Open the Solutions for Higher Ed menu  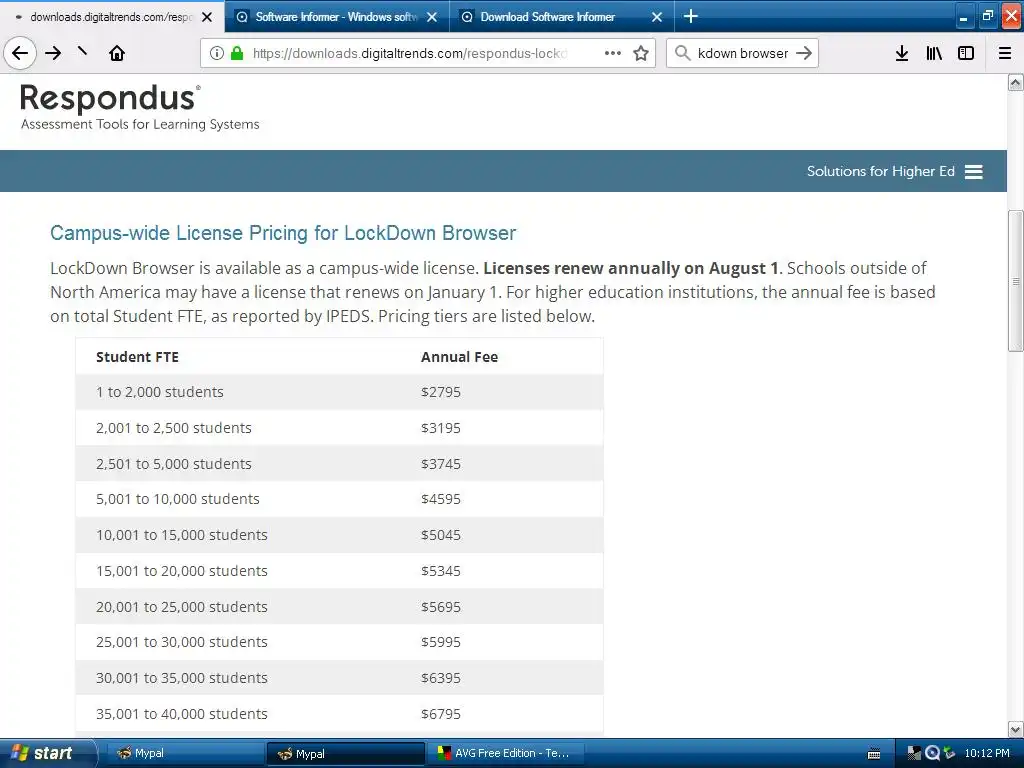coord(895,171)
